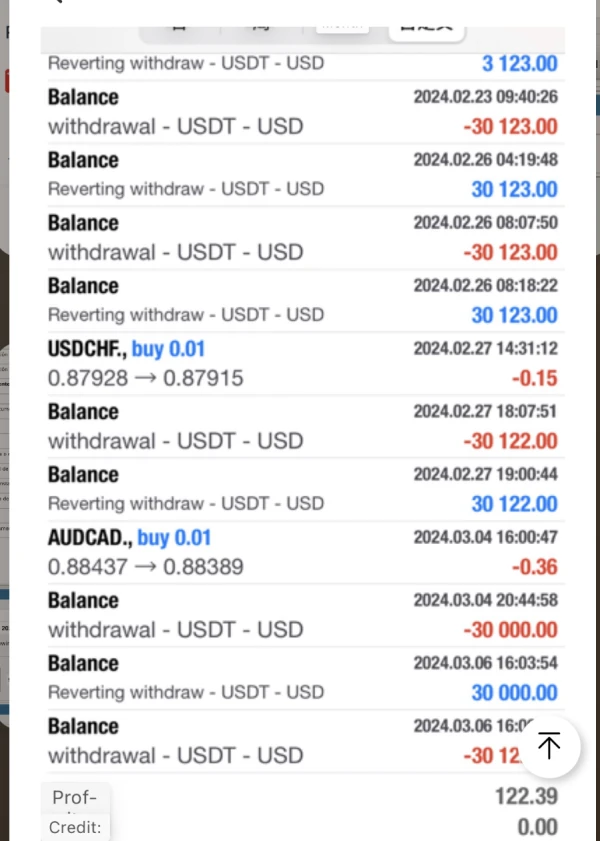Select the reverting withdraw at 2024.02.27 19:00:44
Viewport: 600px width, 841px height.
[x=300, y=489]
